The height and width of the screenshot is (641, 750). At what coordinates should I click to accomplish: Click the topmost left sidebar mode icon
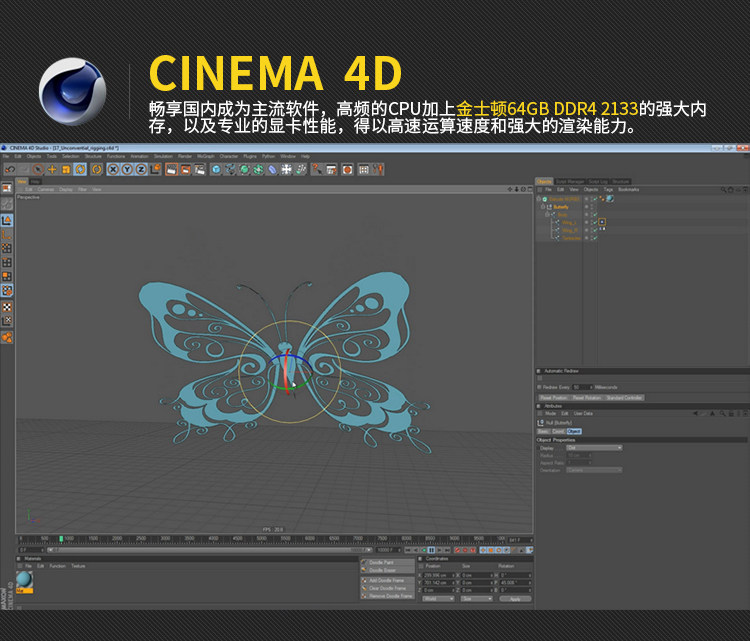(7, 188)
